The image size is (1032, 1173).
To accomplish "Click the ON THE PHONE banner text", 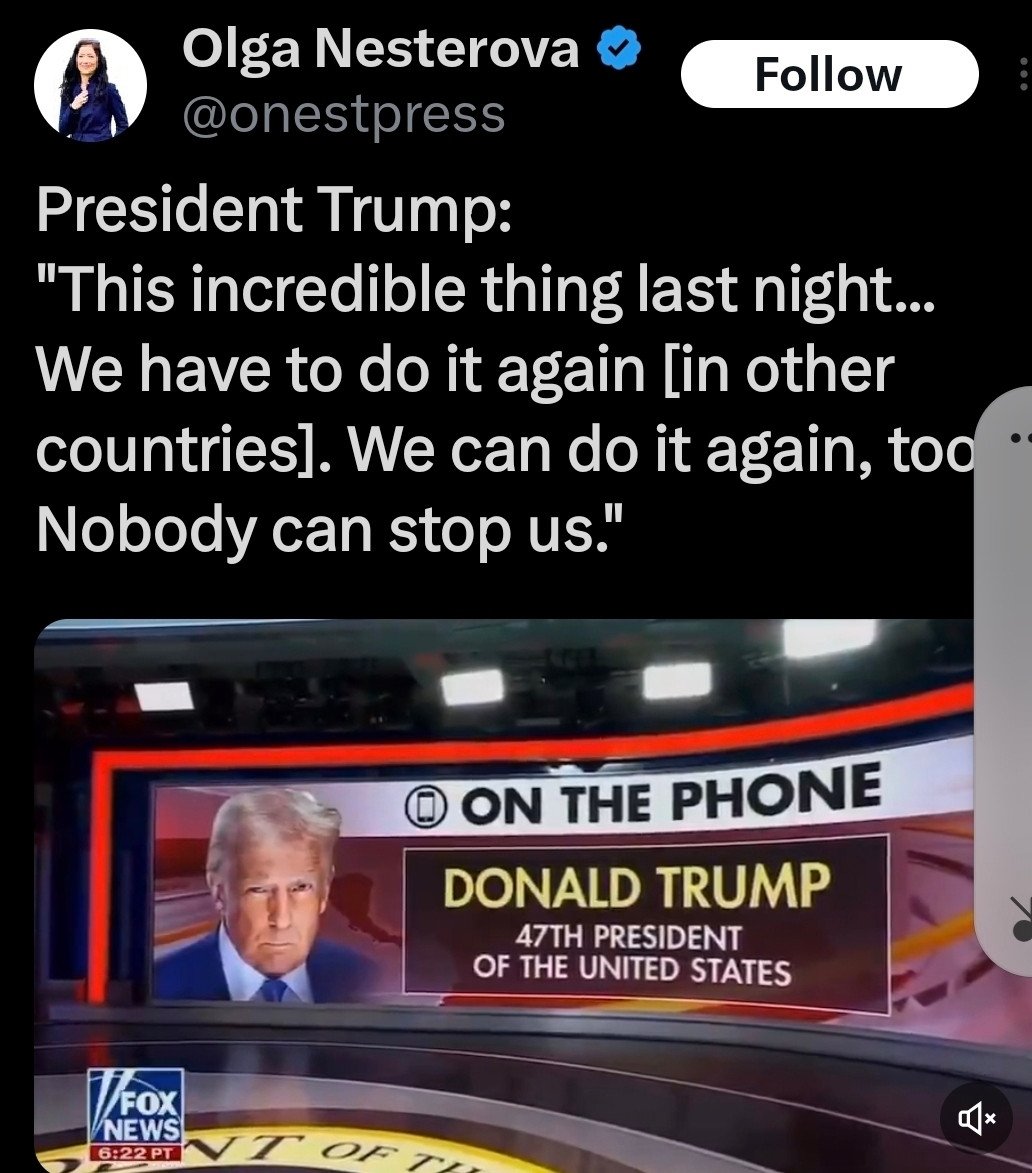I will point(671,796).
